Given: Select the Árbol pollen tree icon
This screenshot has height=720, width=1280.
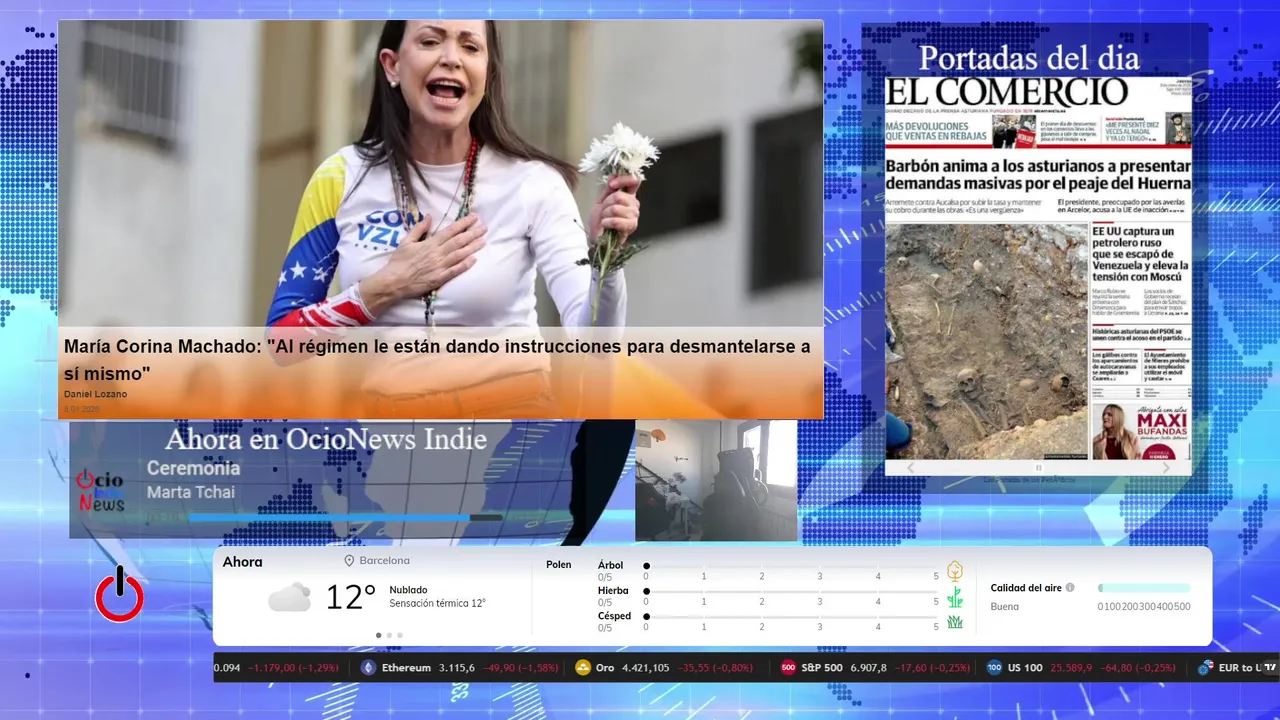Looking at the screenshot, I should 955,571.
